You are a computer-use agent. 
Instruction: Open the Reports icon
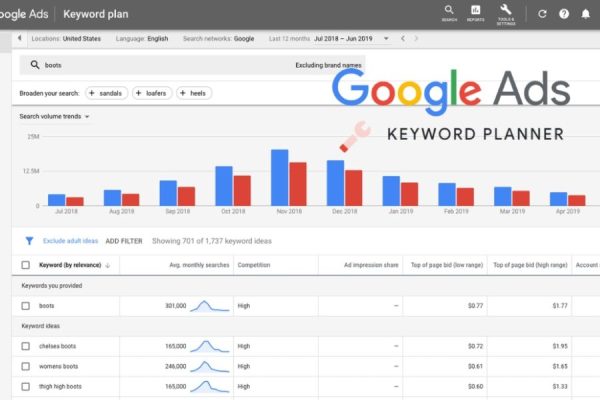476,13
